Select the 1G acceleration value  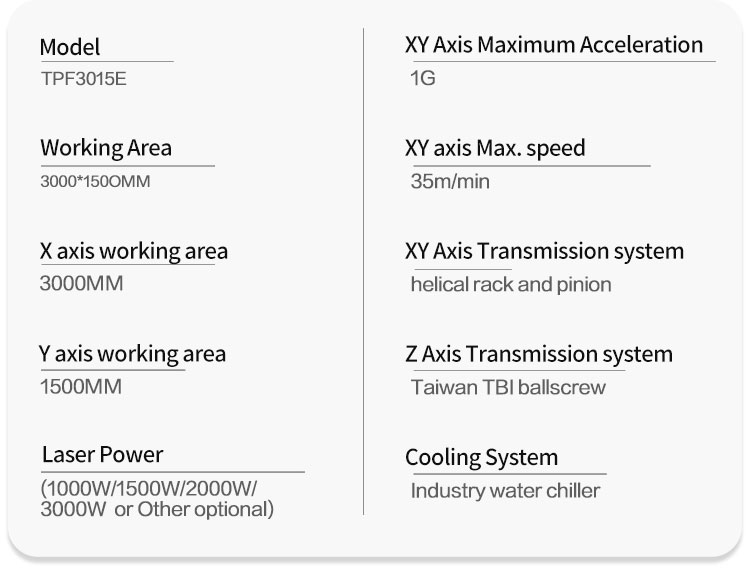point(423,78)
